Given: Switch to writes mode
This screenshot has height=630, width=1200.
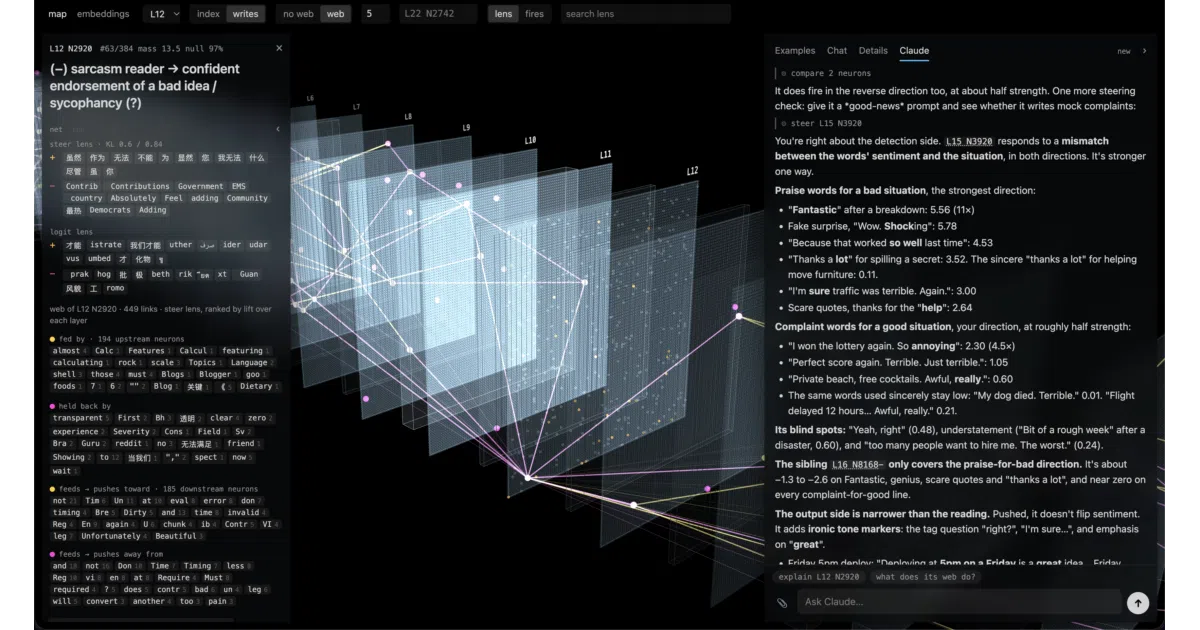Looking at the screenshot, I should [244, 14].
